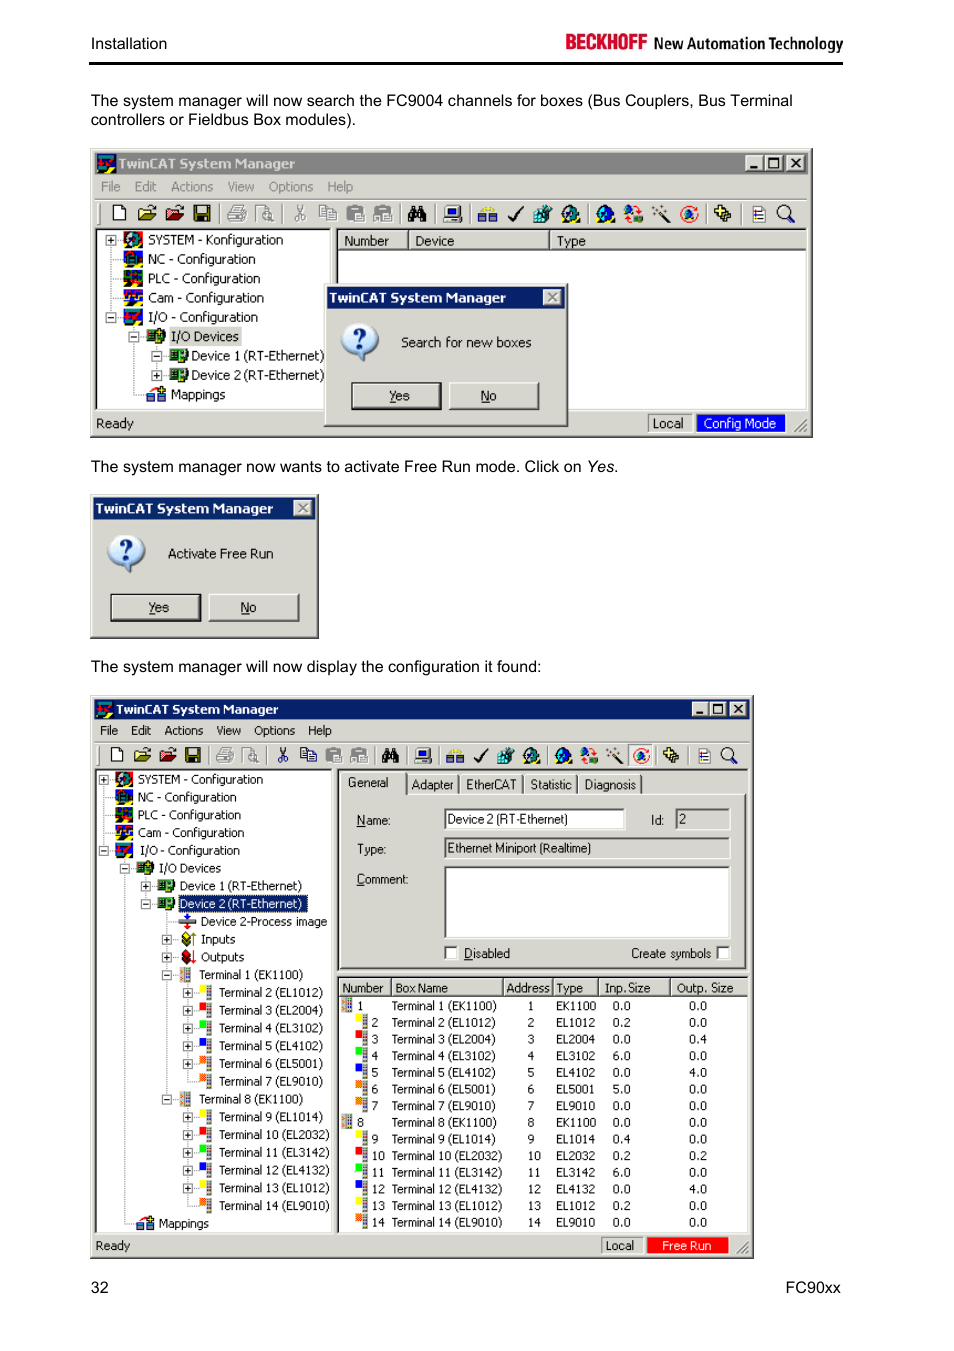Click Mappings icon in top window tree
This screenshot has height=1351, width=954.
(156, 395)
